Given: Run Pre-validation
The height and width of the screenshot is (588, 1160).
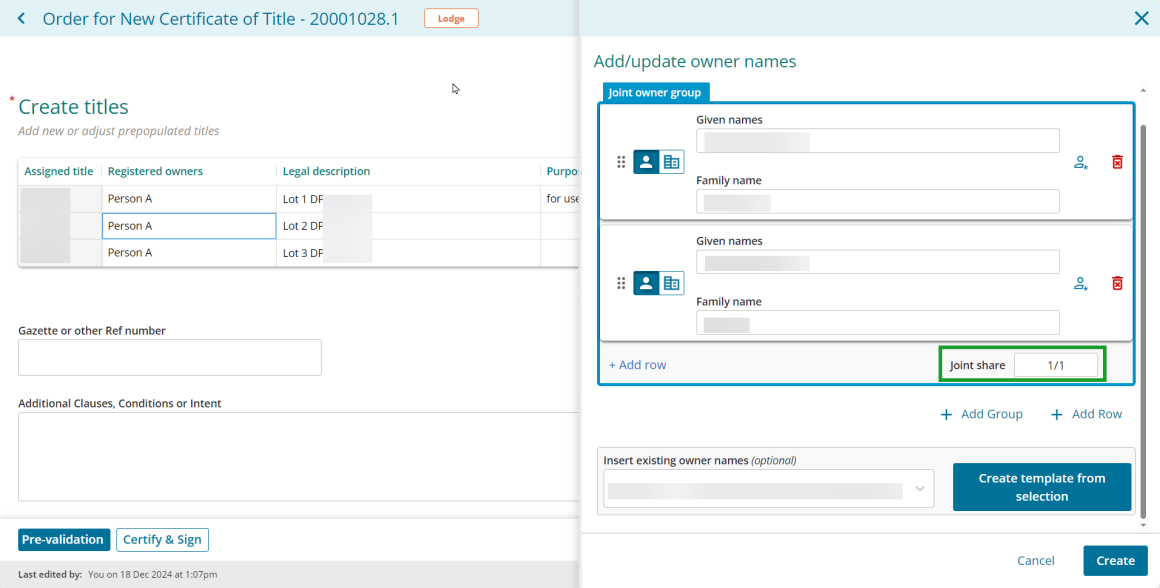Looking at the screenshot, I should [64, 540].
